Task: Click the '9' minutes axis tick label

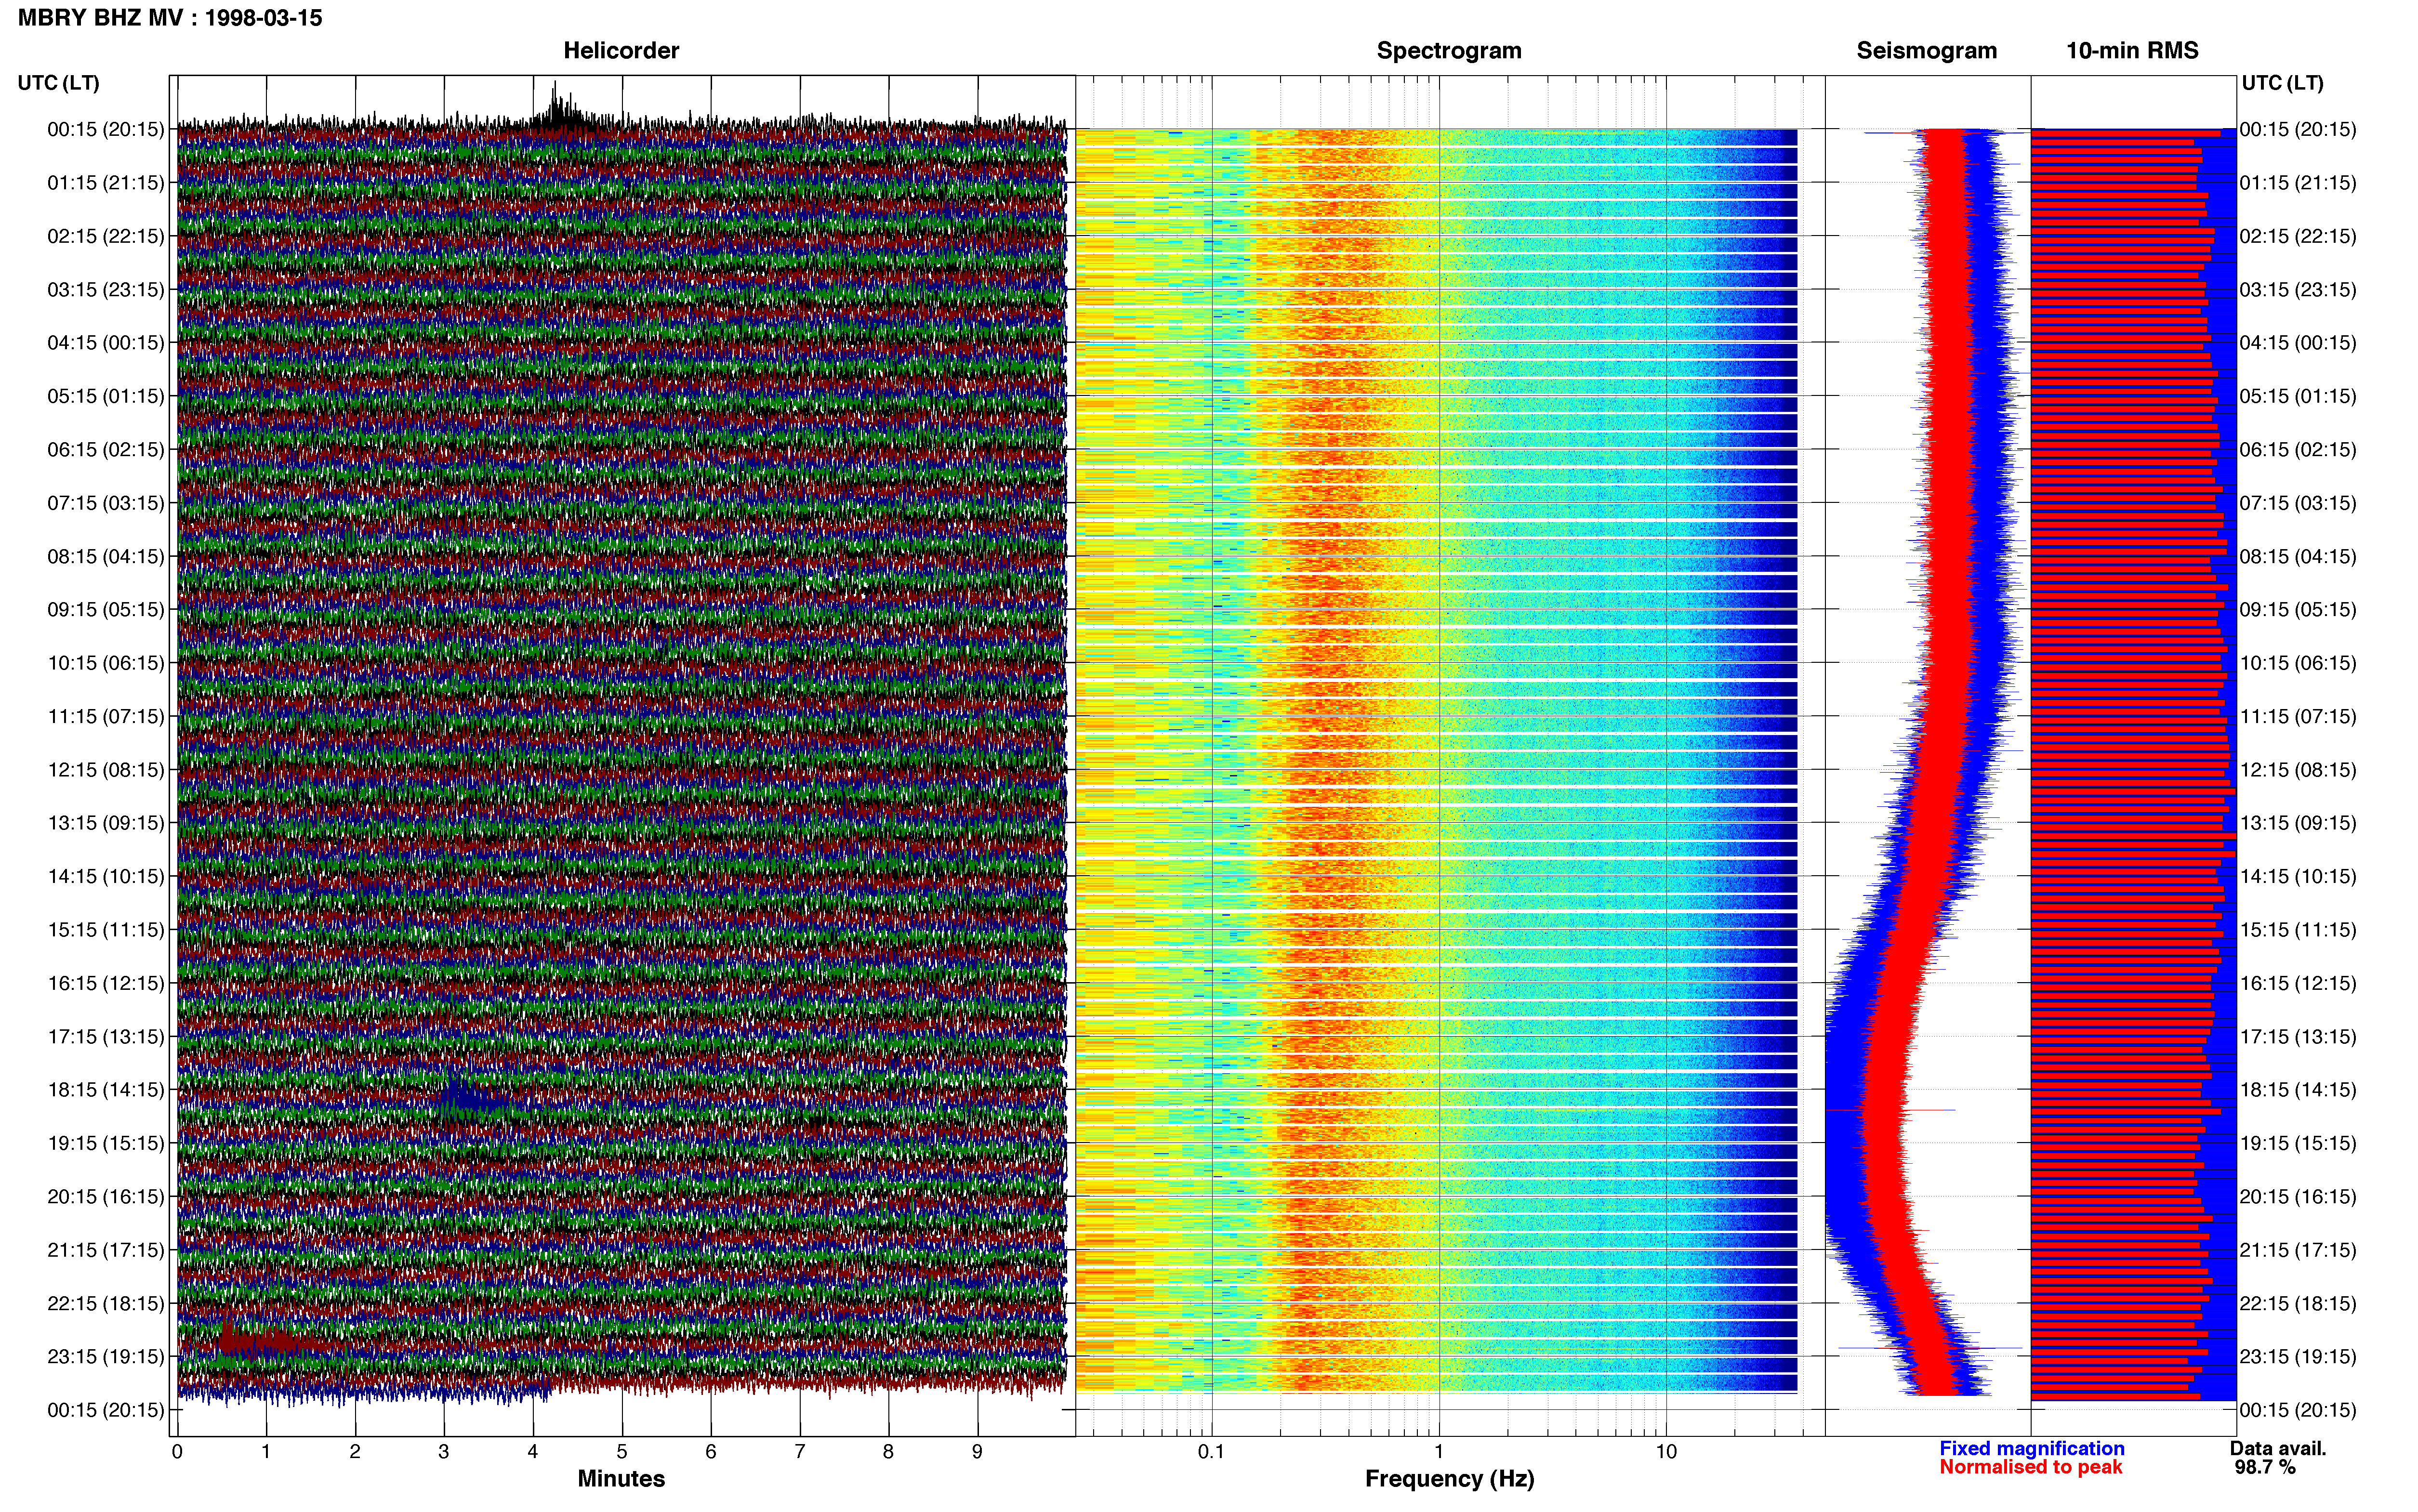Action: coord(977,1452)
